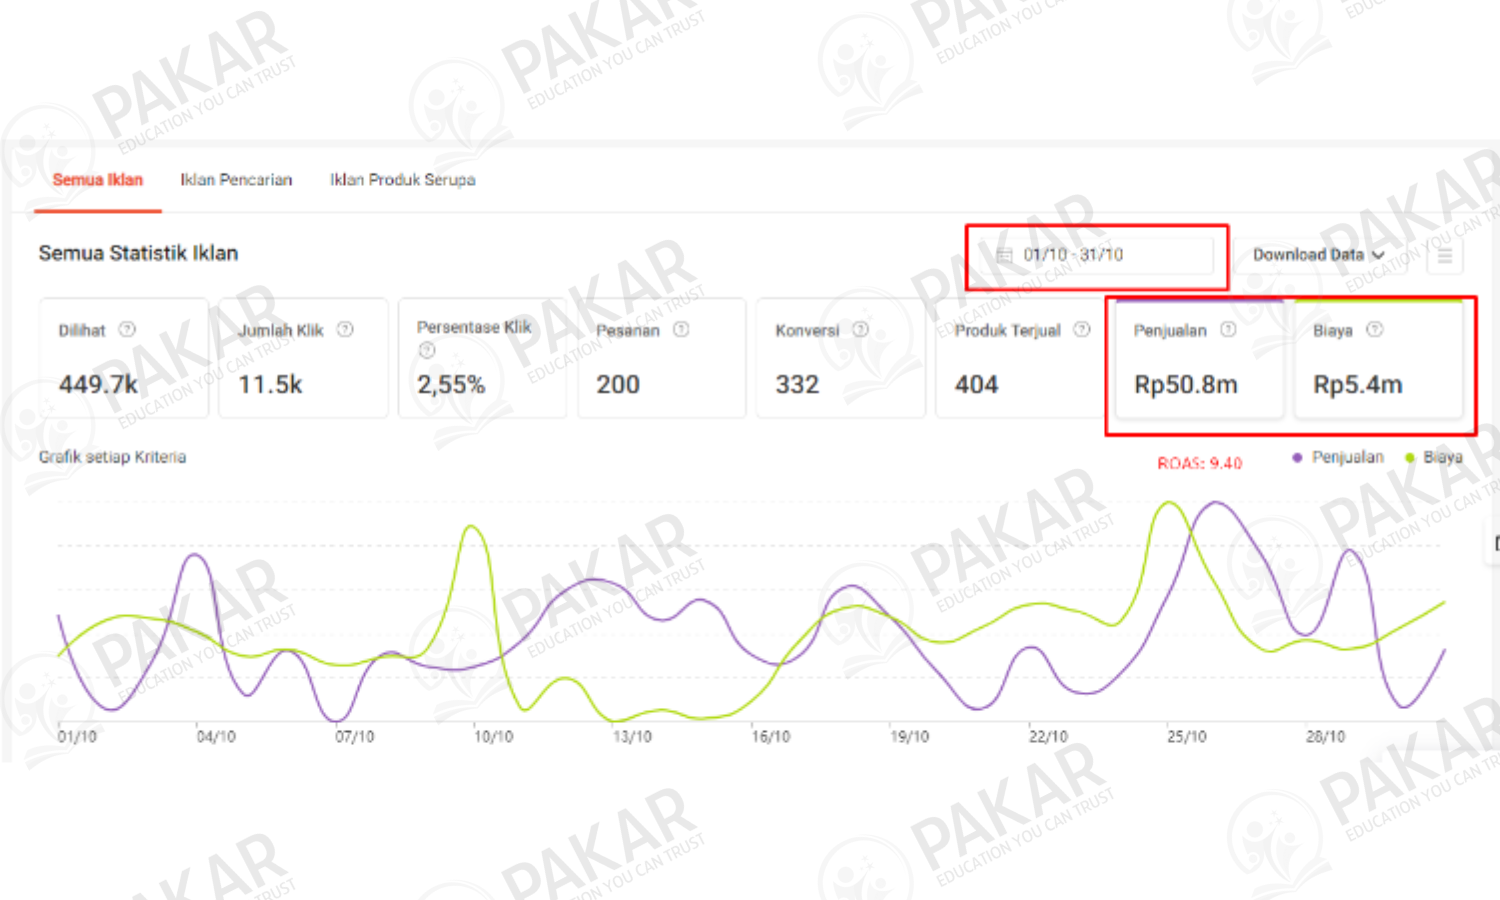Toggle the Penjualan metric card
1500x900 pixels.
(1198, 360)
